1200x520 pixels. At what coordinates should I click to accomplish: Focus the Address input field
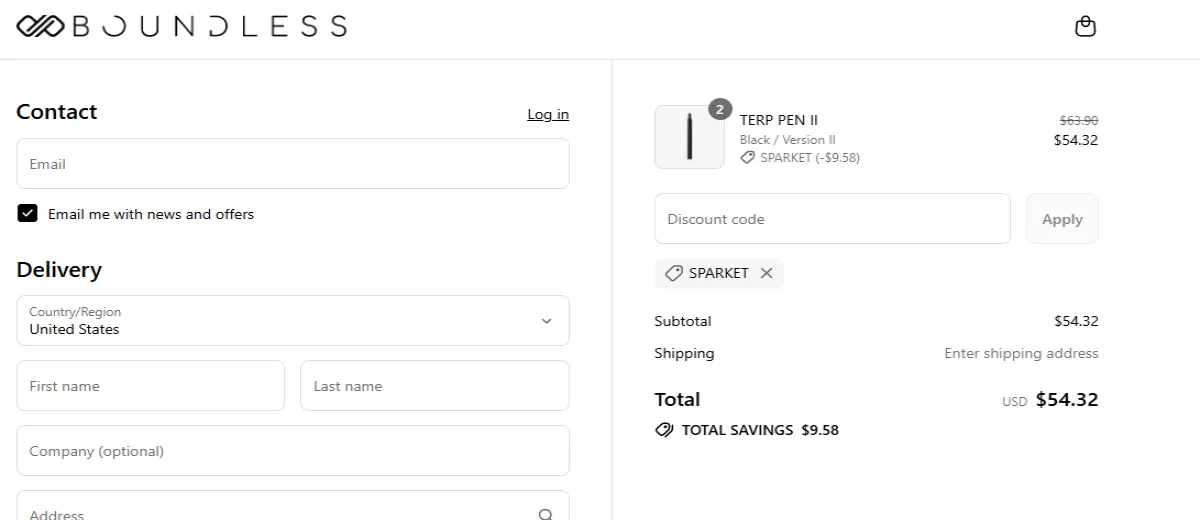tap(293, 506)
